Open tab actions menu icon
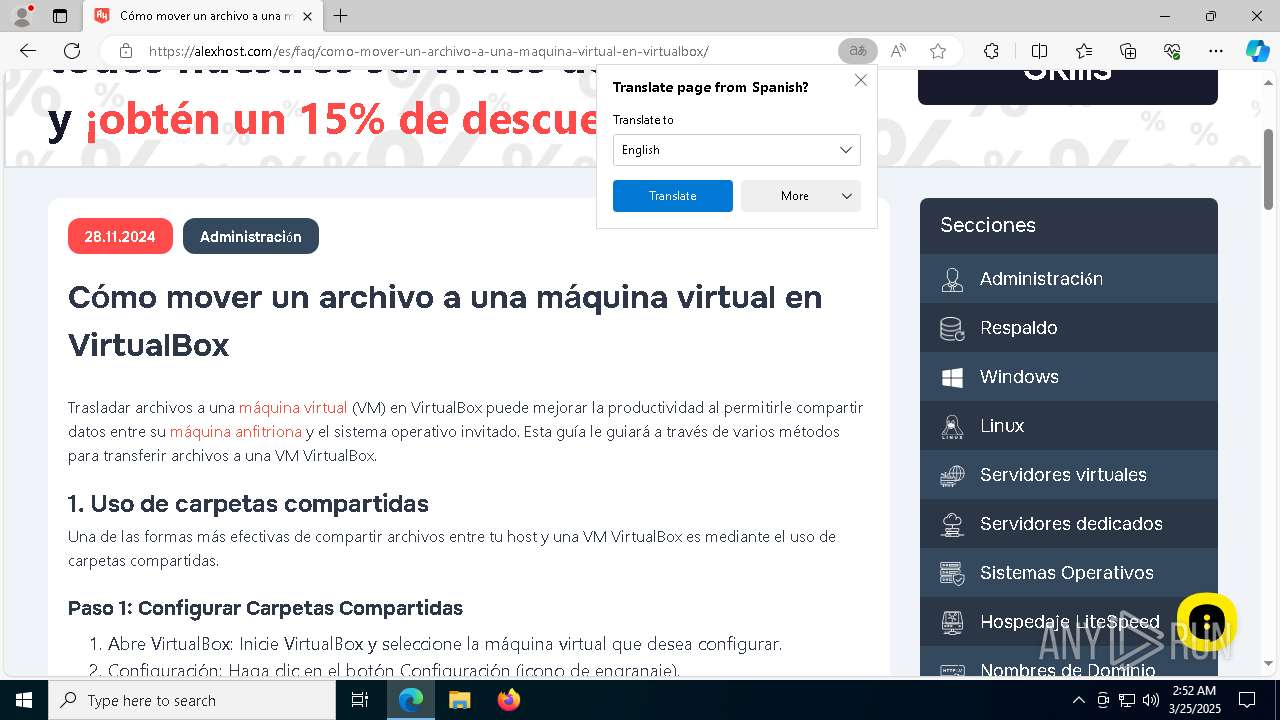The height and width of the screenshot is (720, 1280). pos(60,16)
